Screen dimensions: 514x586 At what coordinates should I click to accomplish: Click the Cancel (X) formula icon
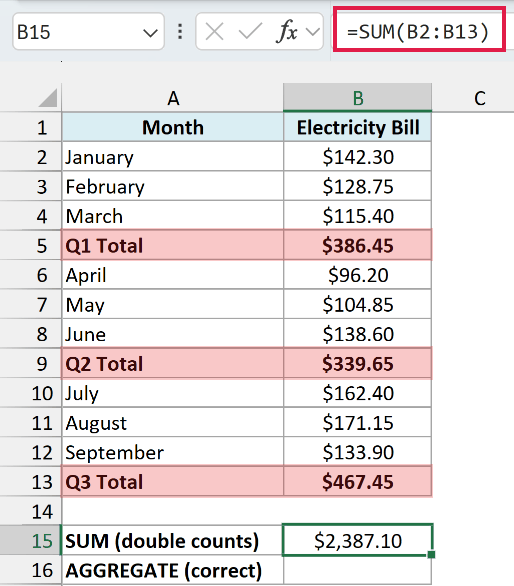point(215,31)
